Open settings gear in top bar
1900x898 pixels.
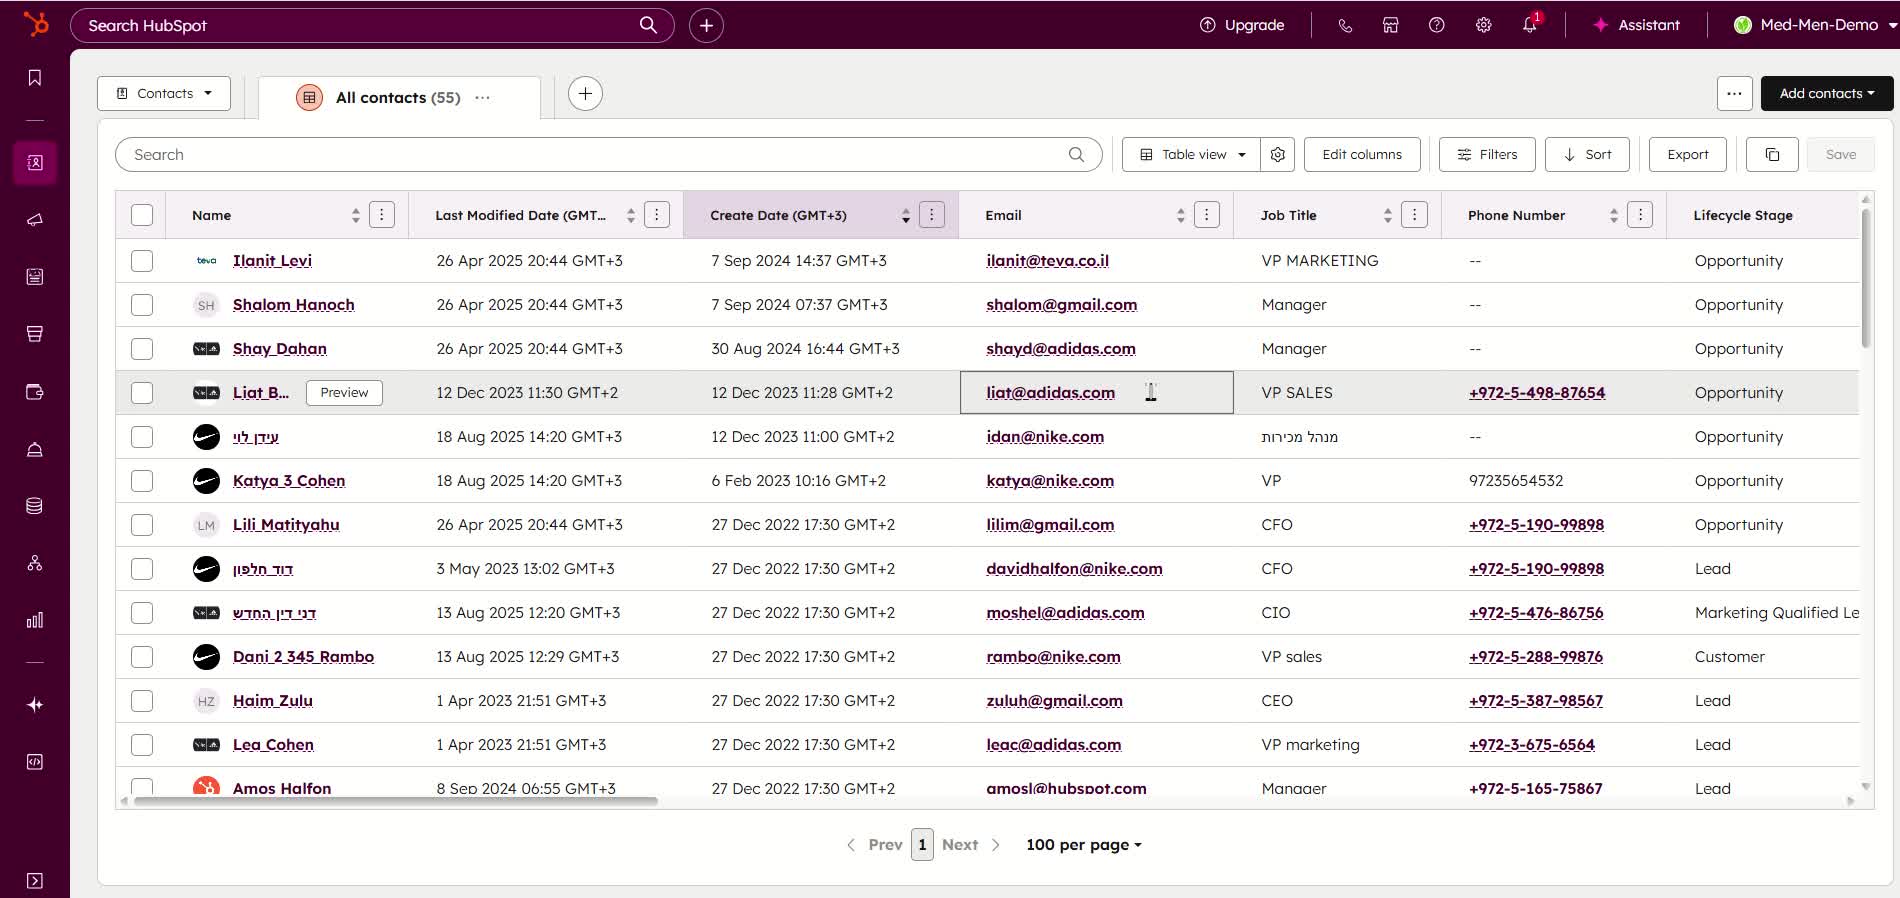click(1483, 25)
